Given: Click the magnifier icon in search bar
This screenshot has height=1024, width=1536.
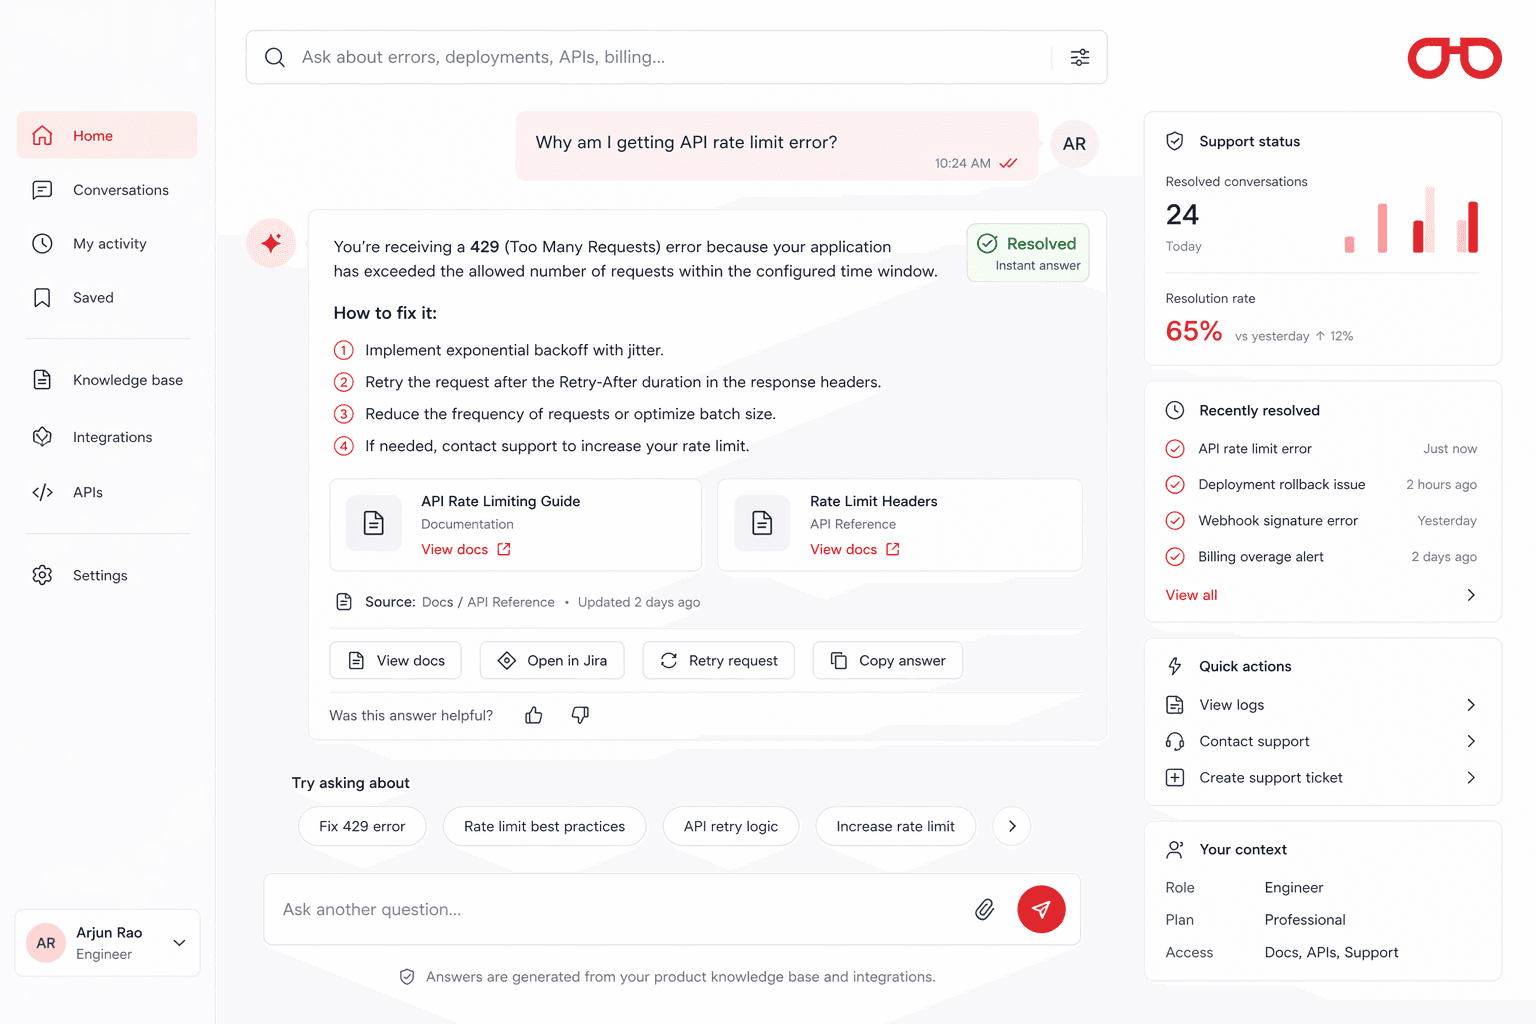Looking at the screenshot, I should pos(275,57).
